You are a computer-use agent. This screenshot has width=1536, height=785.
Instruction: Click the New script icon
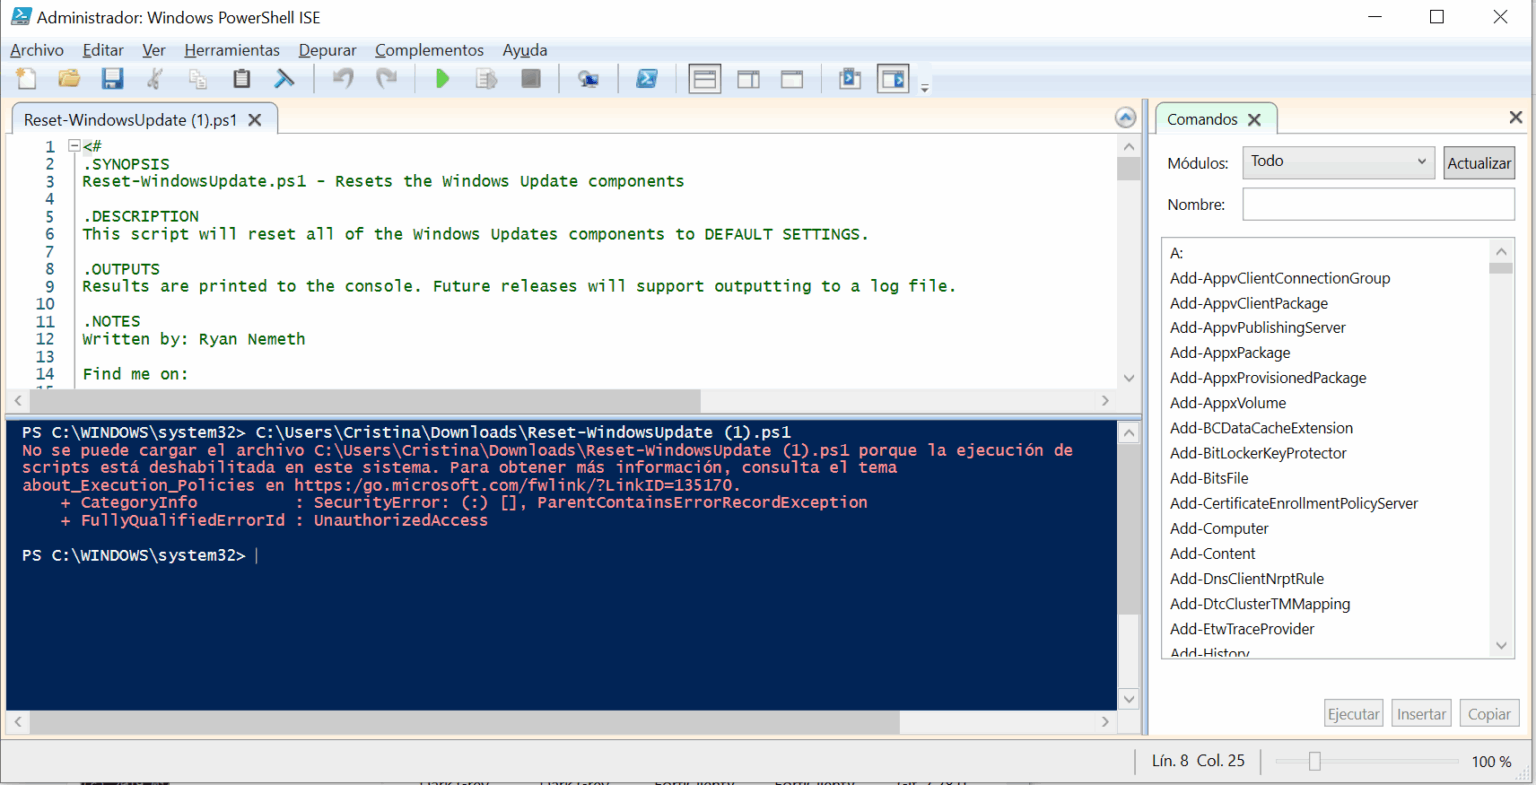pyautogui.click(x=27, y=79)
